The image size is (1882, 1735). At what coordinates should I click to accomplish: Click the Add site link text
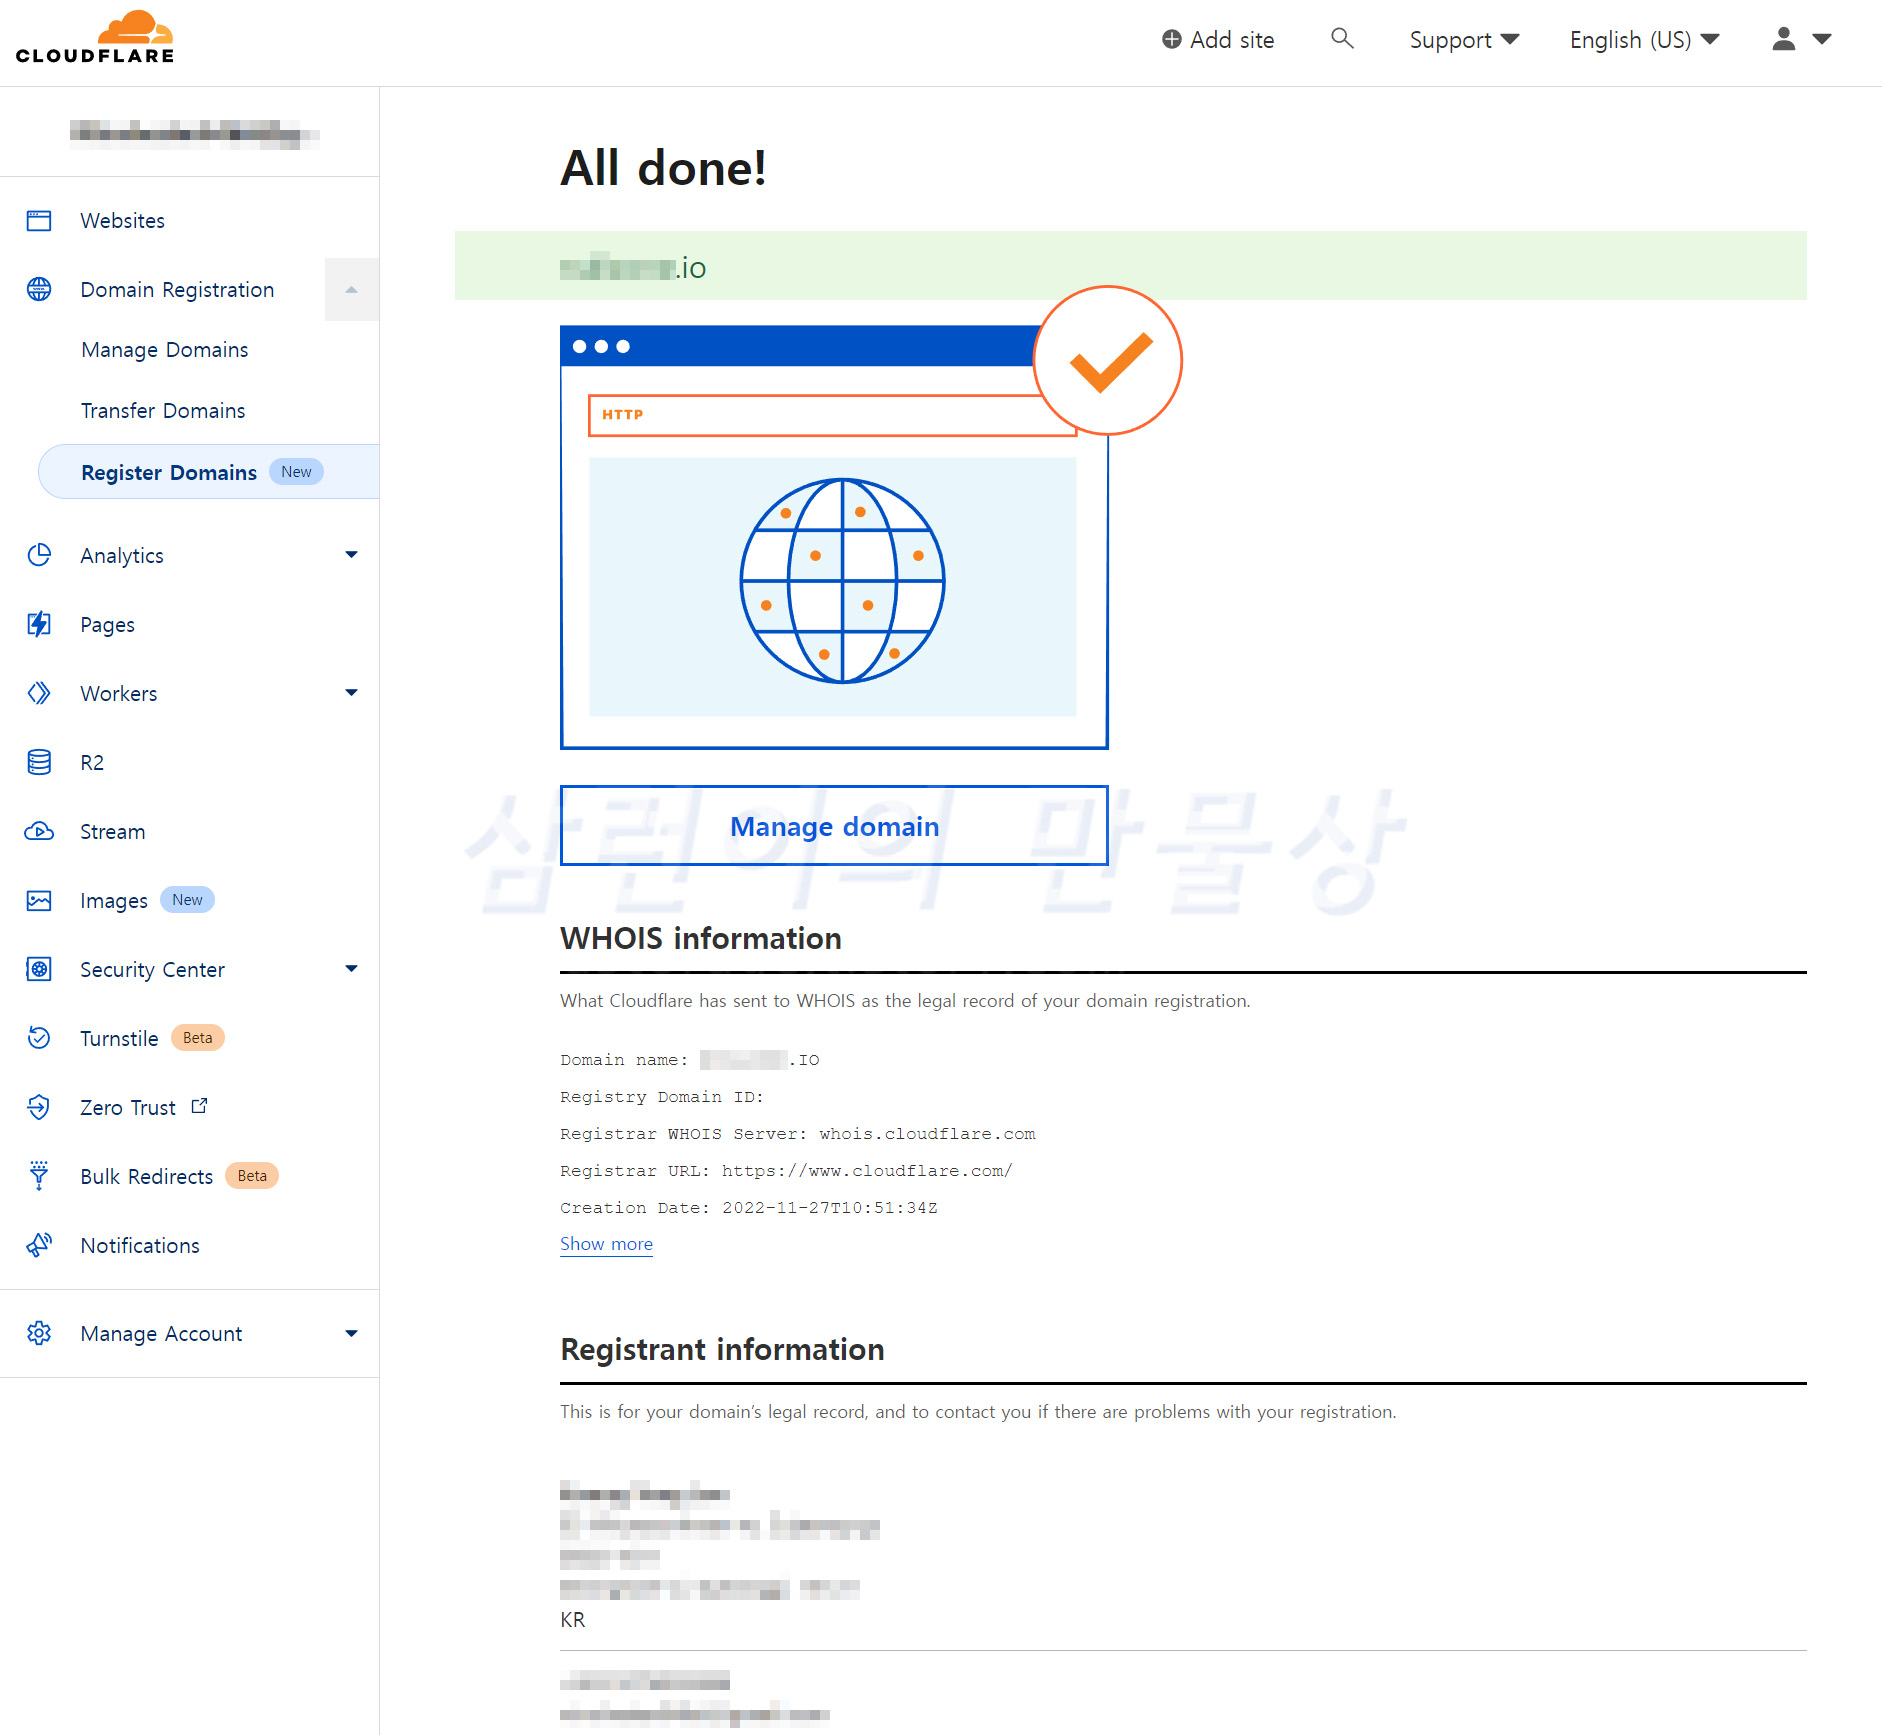(x=1232, y=40)
